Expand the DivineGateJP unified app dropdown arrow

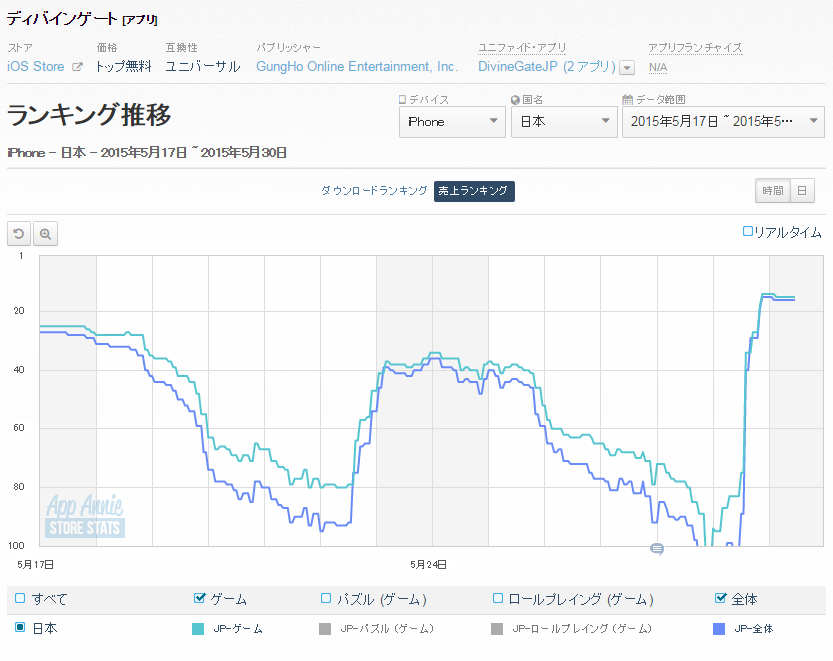627,68
